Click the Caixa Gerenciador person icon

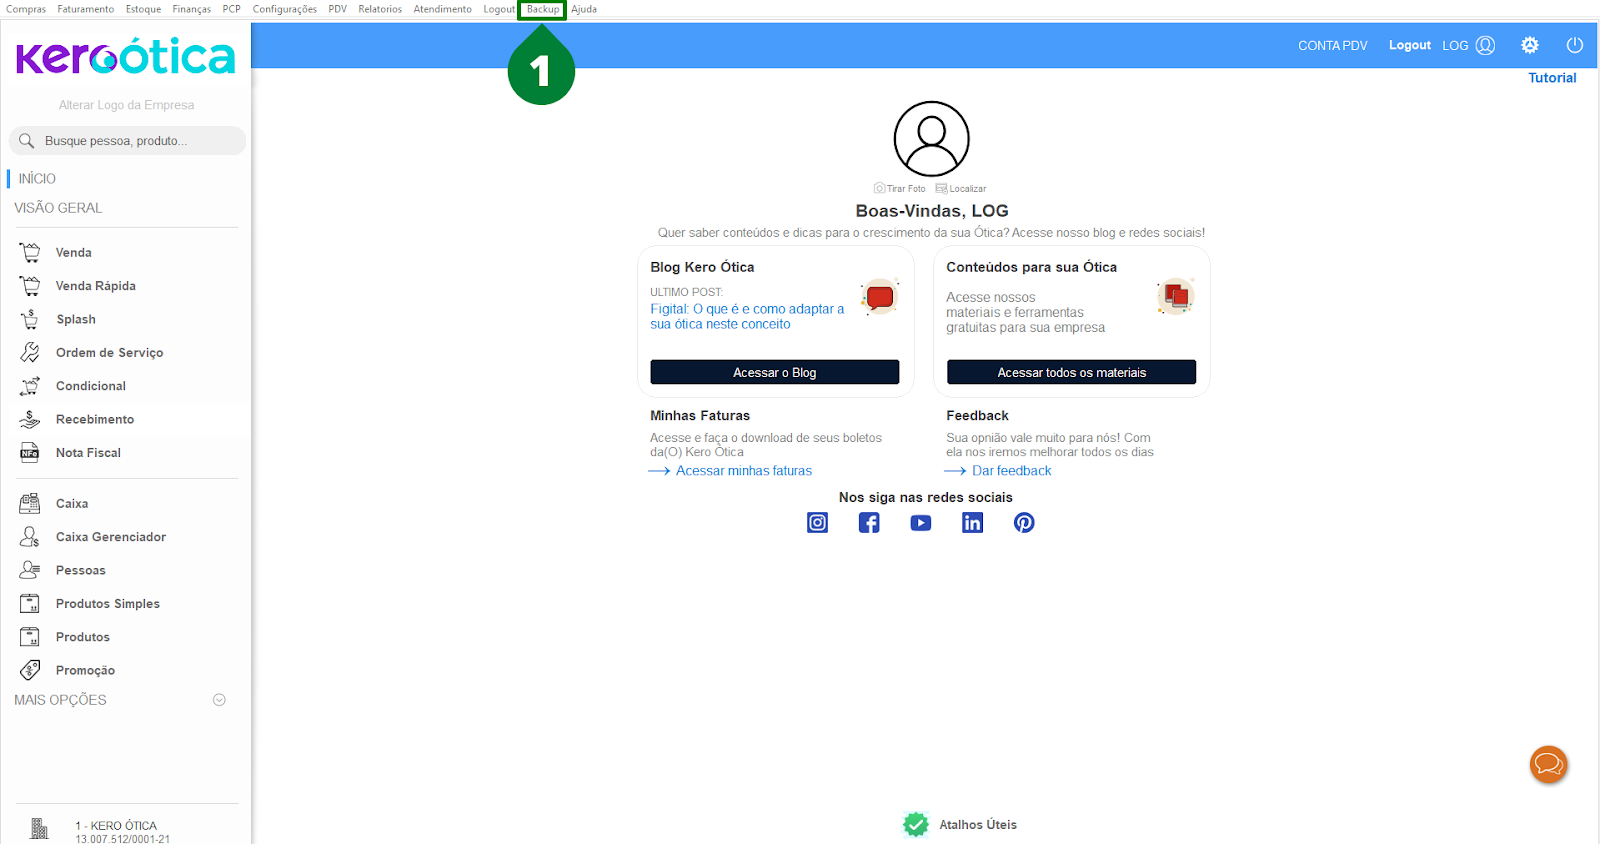point(30,537)
